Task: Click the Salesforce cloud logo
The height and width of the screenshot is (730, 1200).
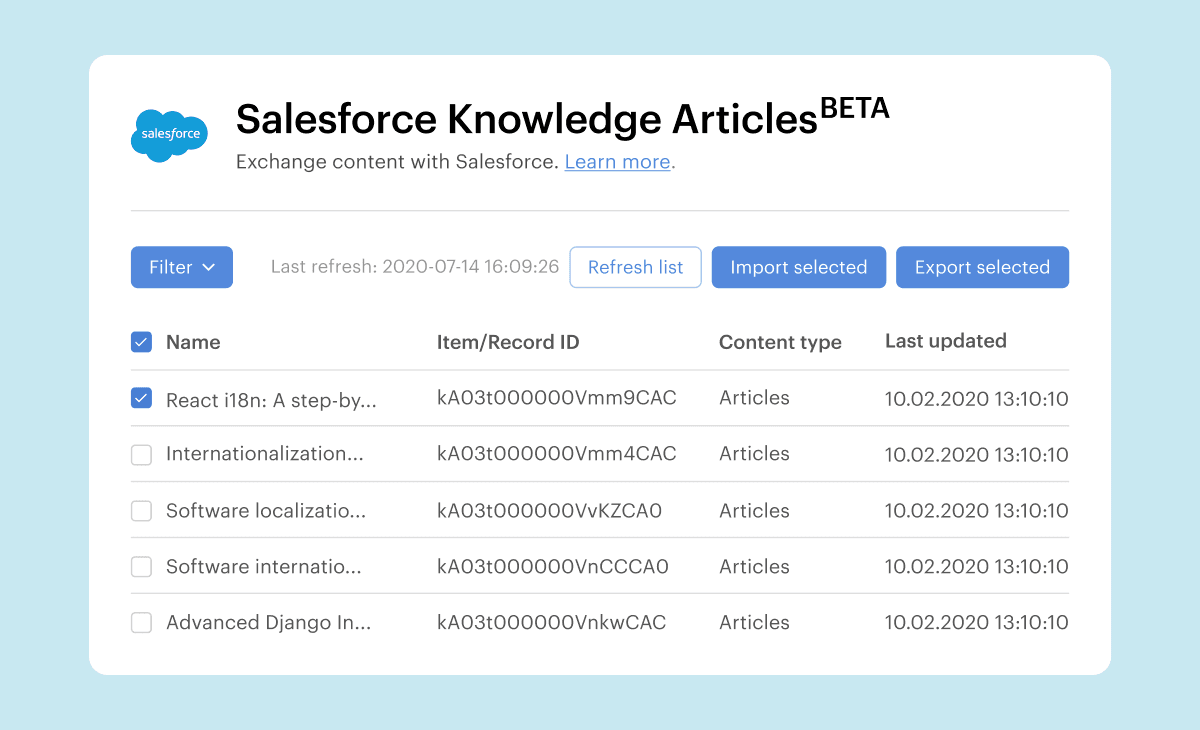Action: coord(169,135)
